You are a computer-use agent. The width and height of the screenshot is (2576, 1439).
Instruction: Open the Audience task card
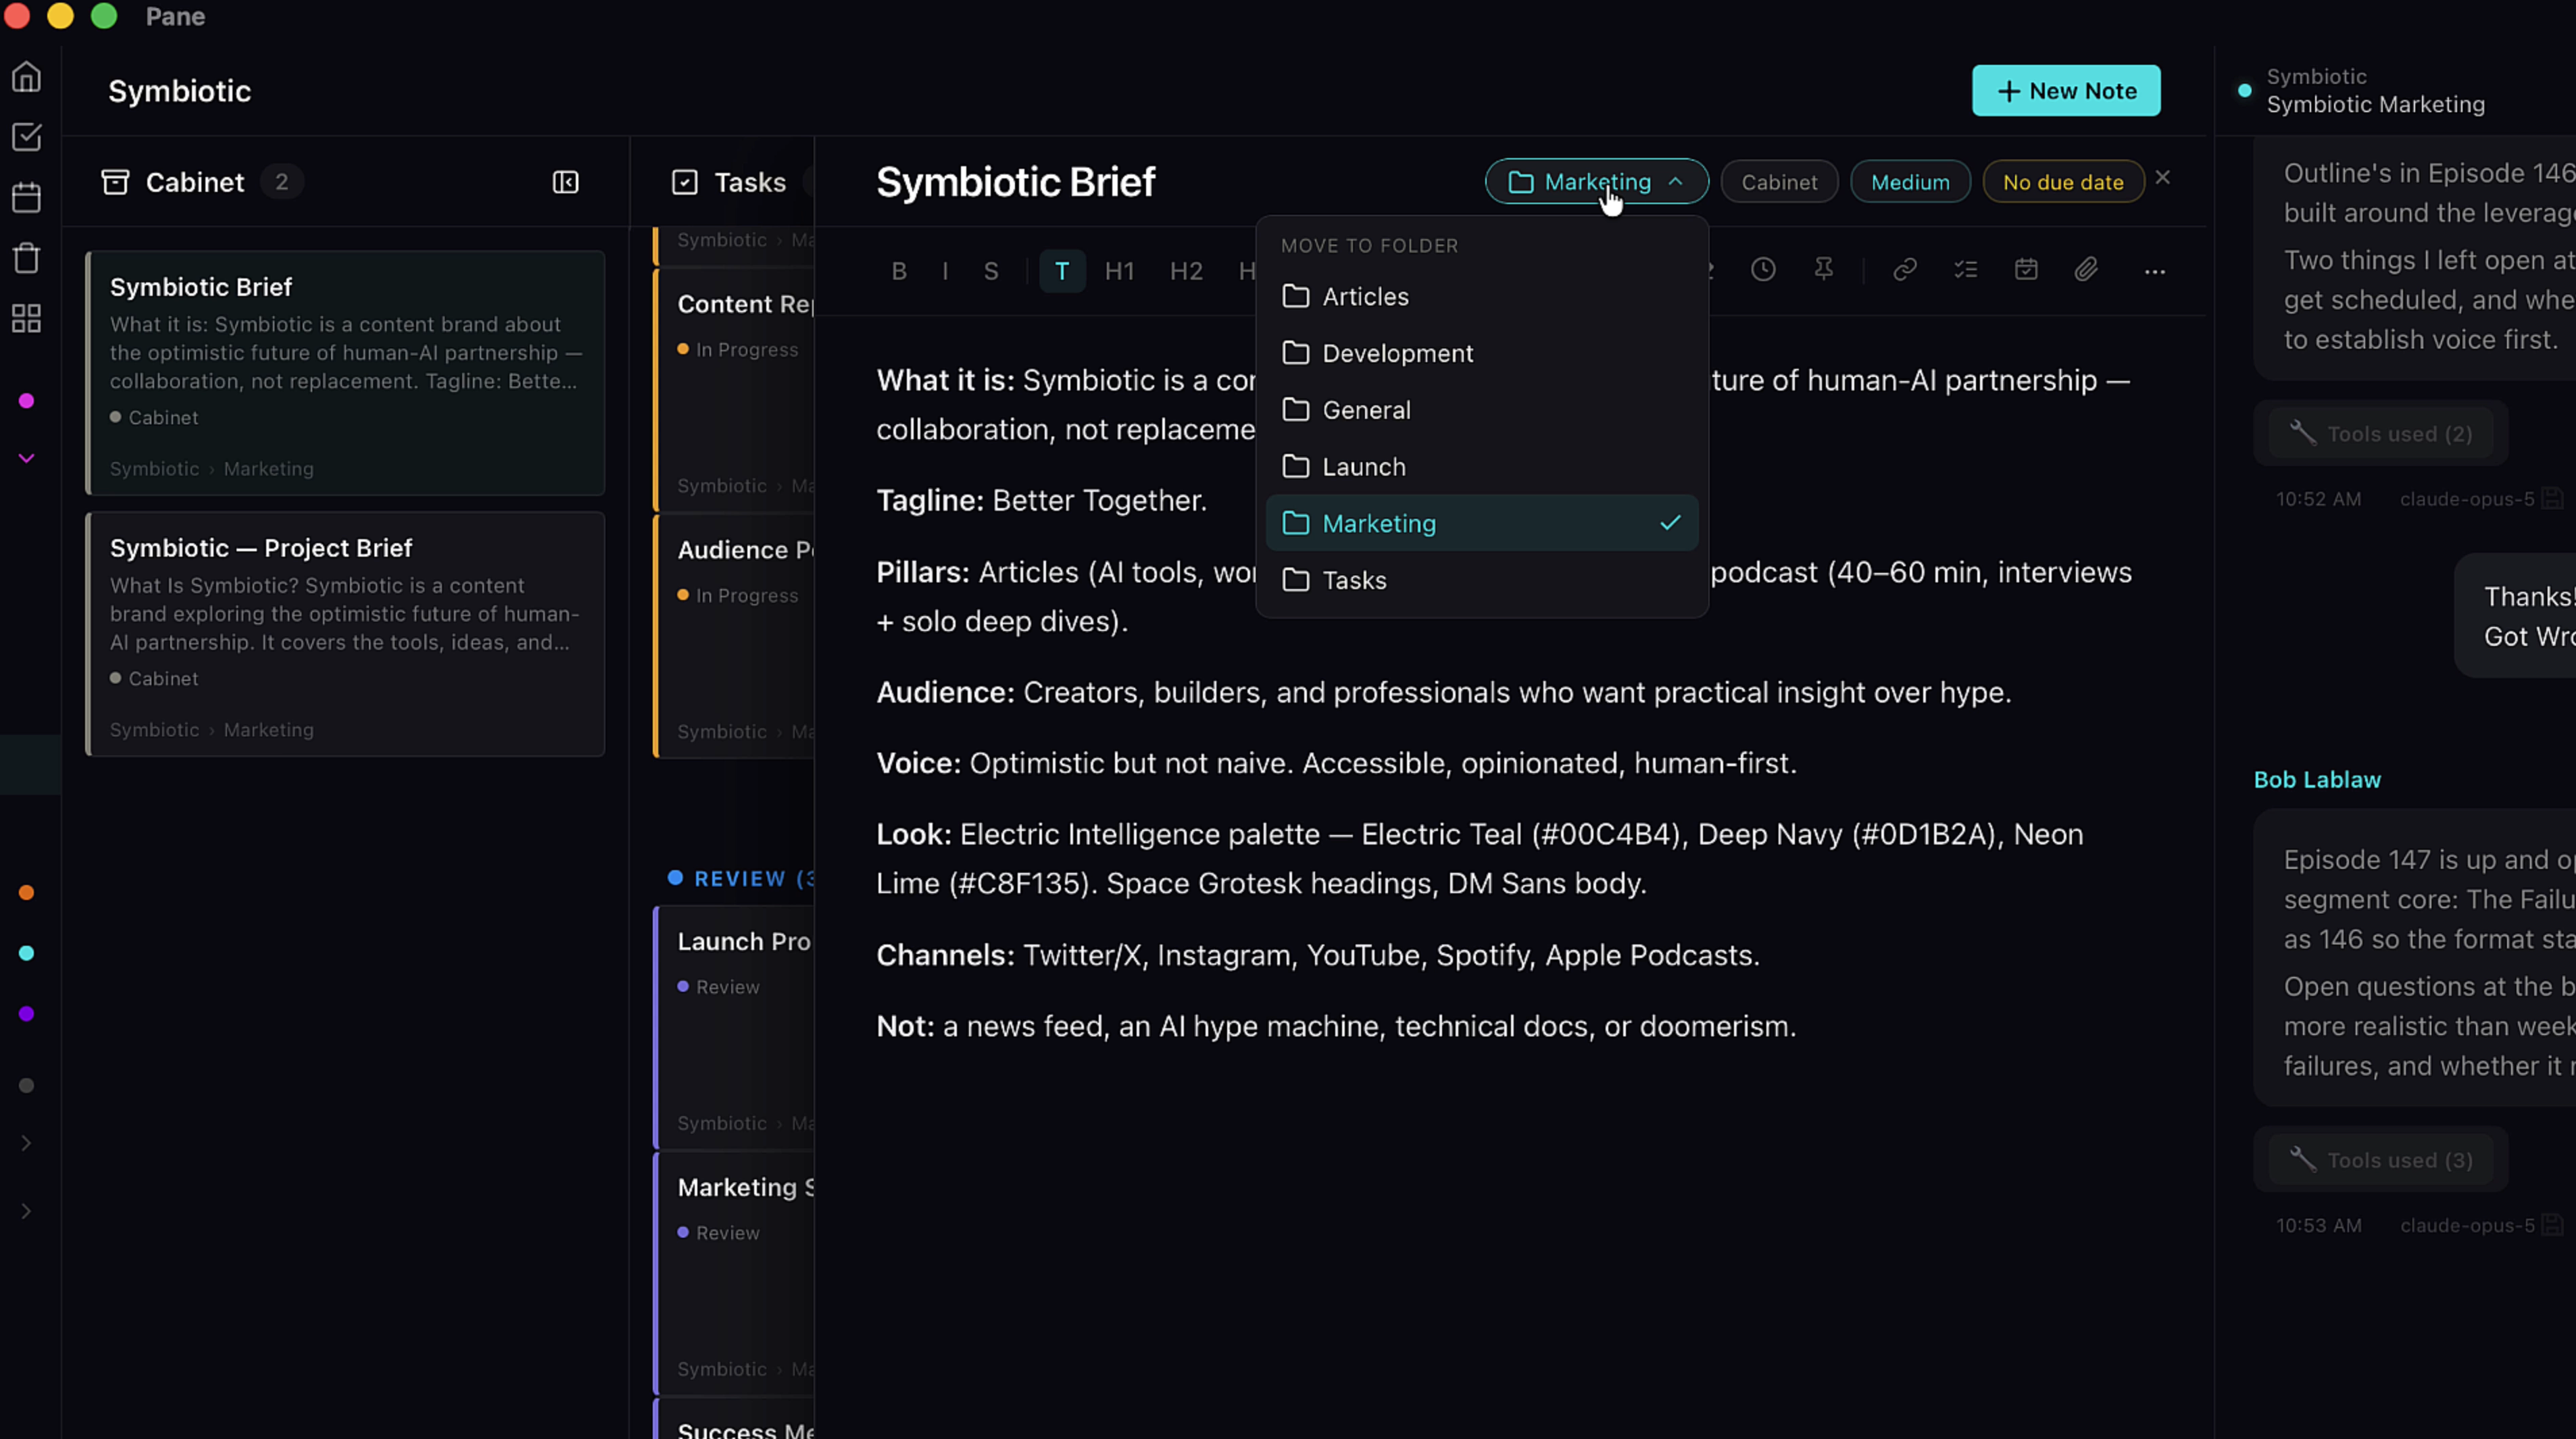735,636
